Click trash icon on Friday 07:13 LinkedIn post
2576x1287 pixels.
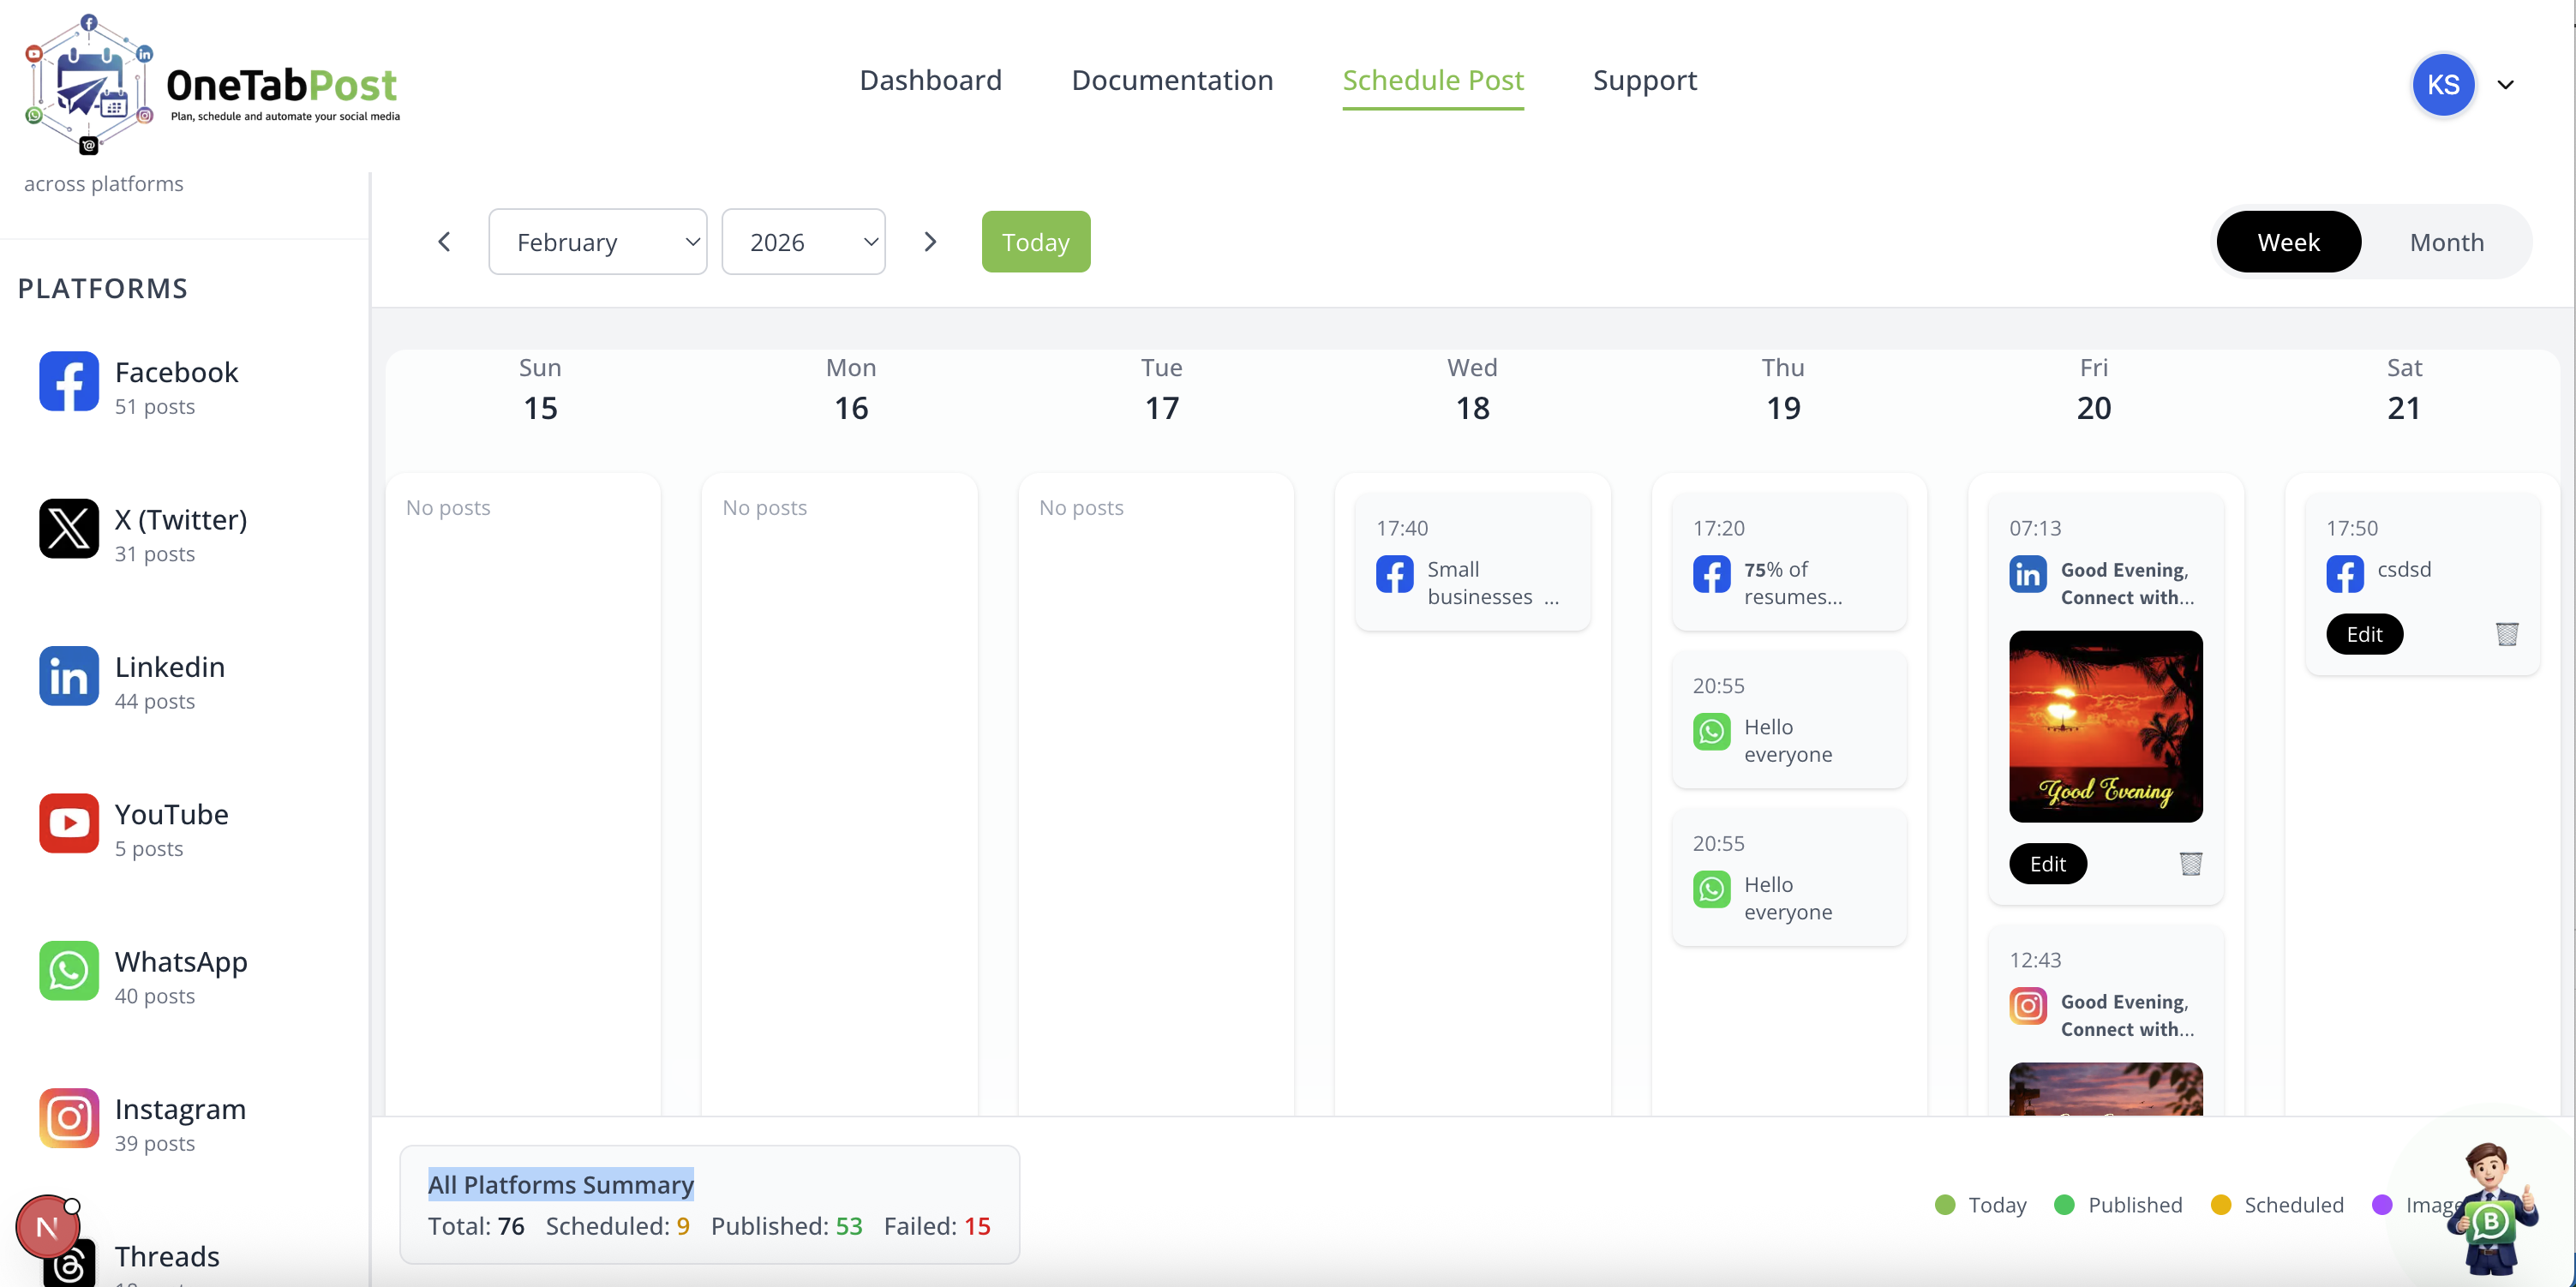tap(2190, 864)
